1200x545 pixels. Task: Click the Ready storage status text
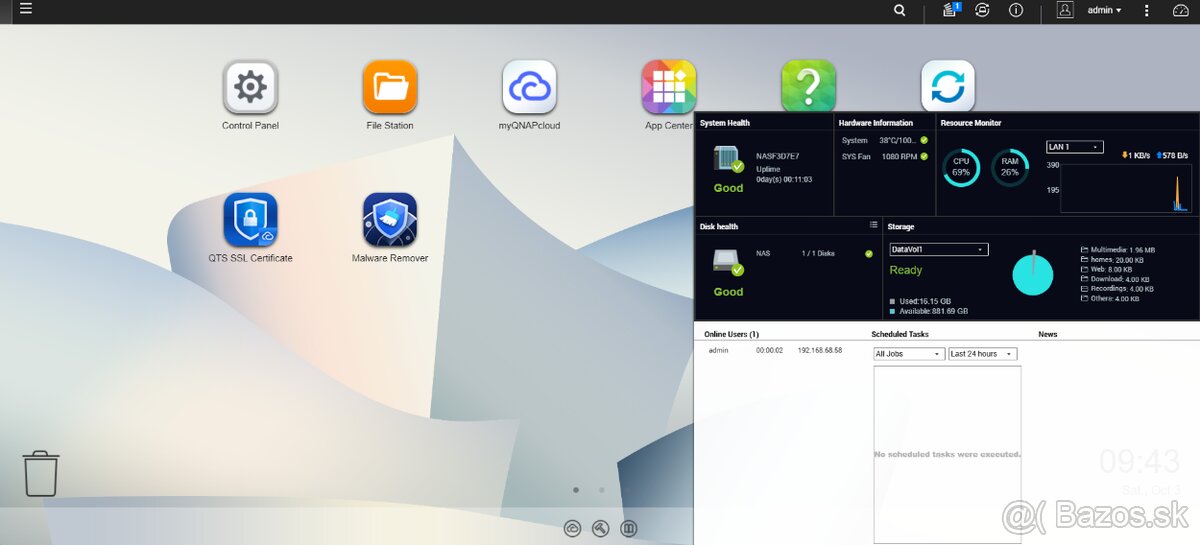tap(906, 271)
